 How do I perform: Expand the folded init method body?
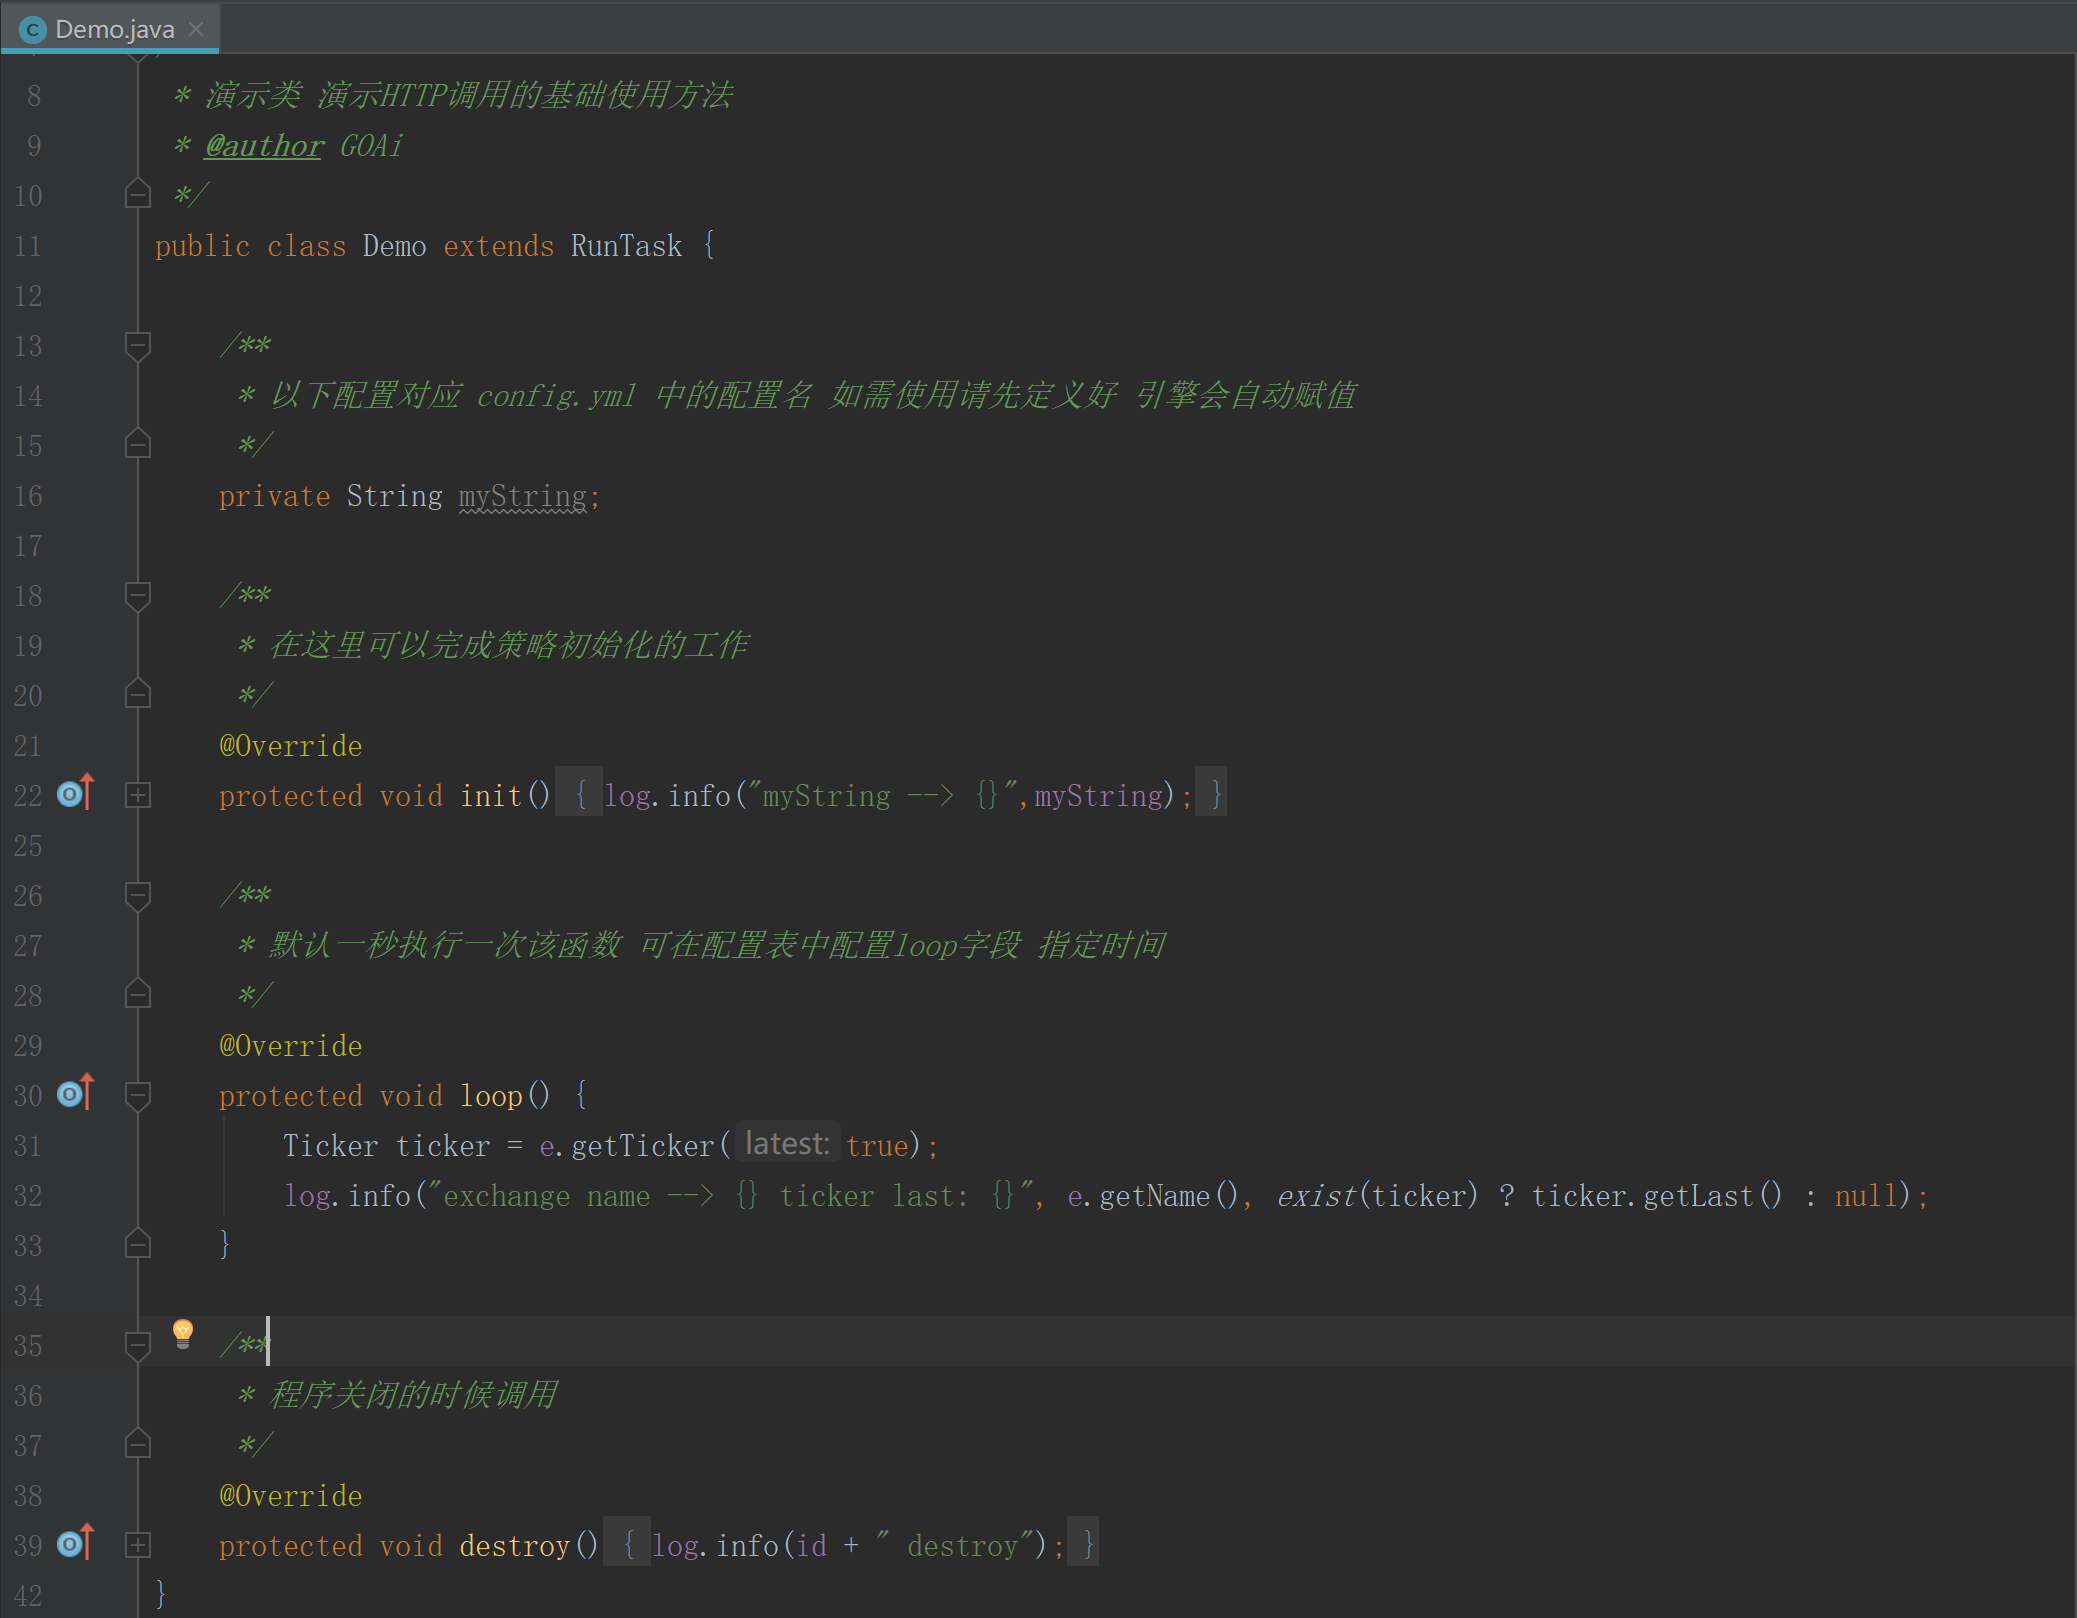138,795
